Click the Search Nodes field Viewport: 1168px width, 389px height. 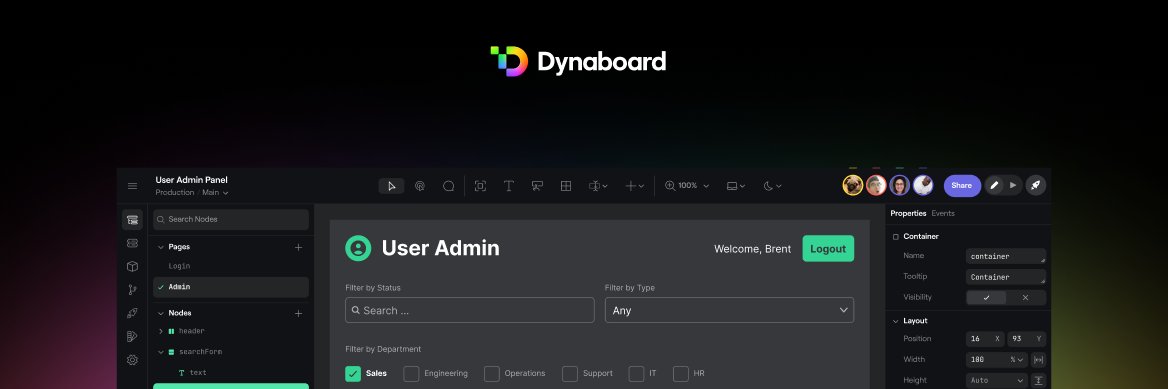[231, 220]
